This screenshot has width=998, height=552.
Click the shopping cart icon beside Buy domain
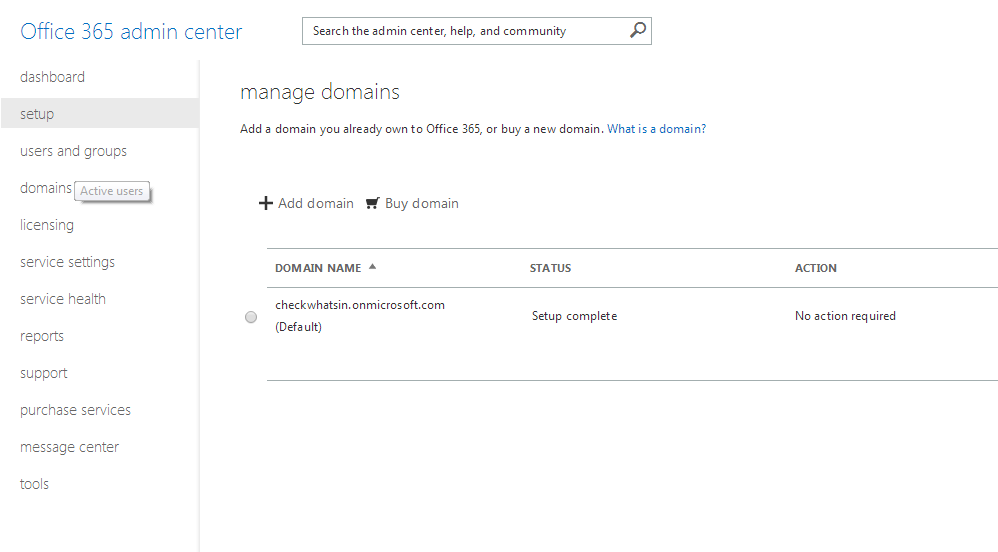point(372,203)
